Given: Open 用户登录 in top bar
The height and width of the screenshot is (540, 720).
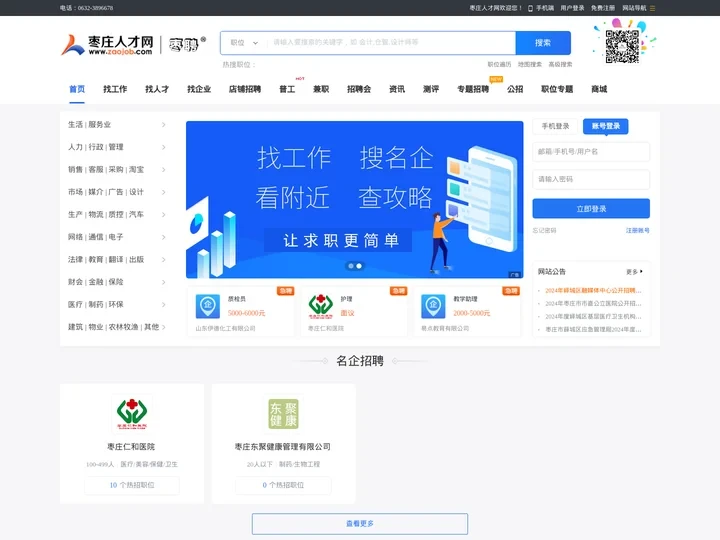Looking at the screenshot, I should (572, 8).
